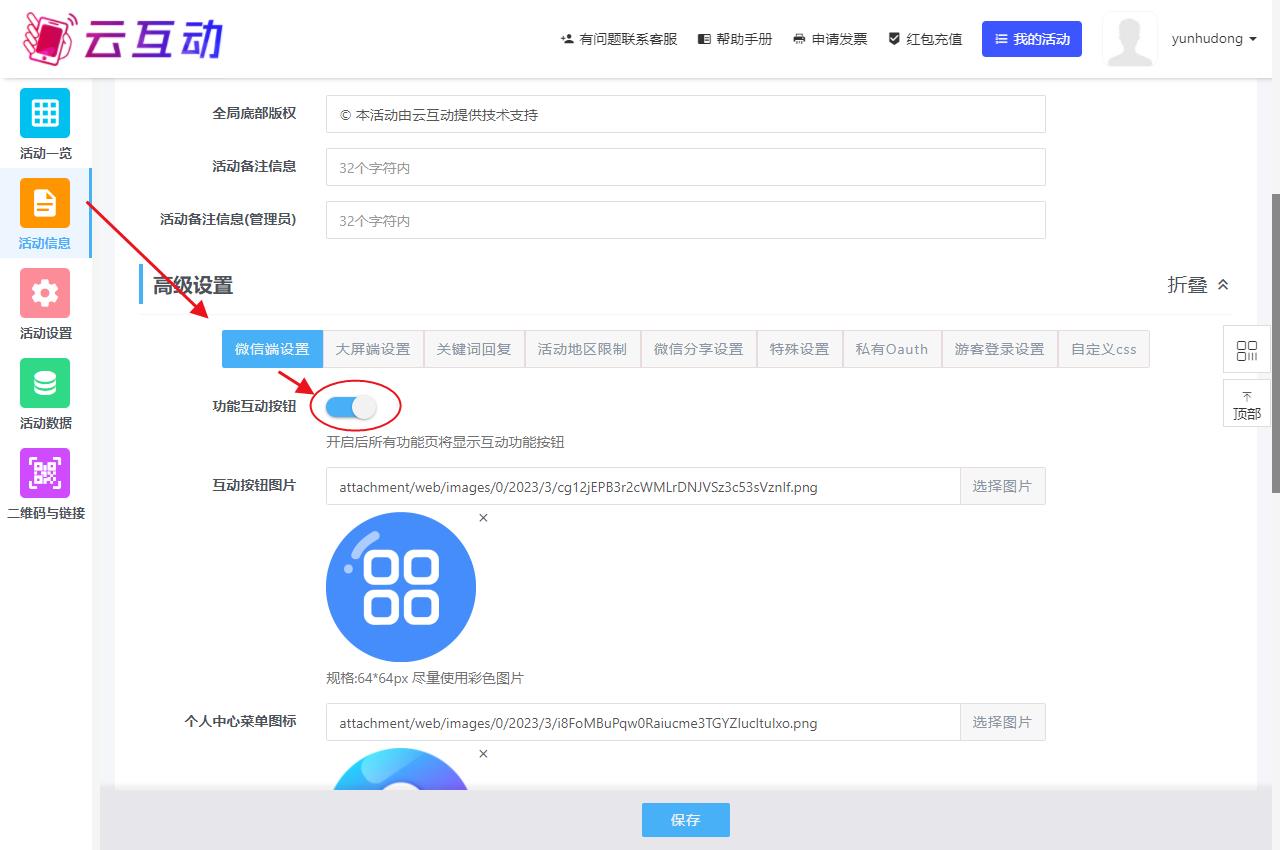Open the 自定义css tab
The height and width of the screenshot is (850, 1280).
(1103, 349)
